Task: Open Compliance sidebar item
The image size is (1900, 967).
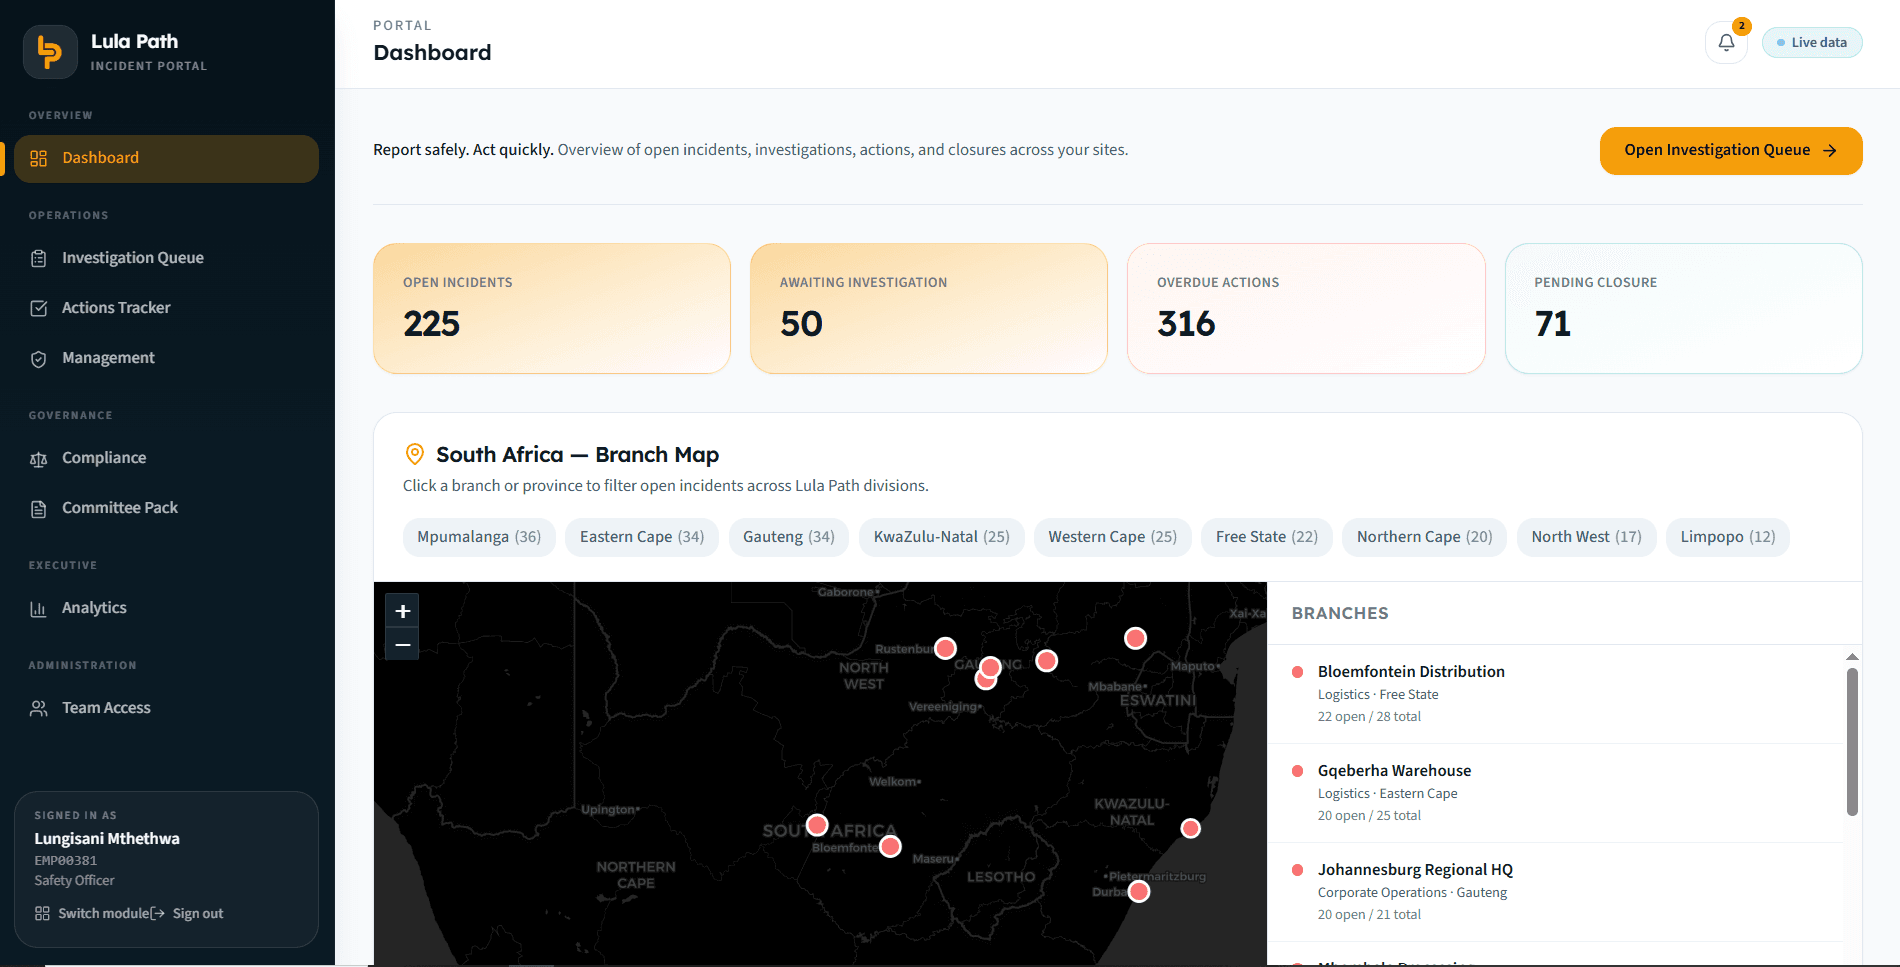Action: click(166, 458)
